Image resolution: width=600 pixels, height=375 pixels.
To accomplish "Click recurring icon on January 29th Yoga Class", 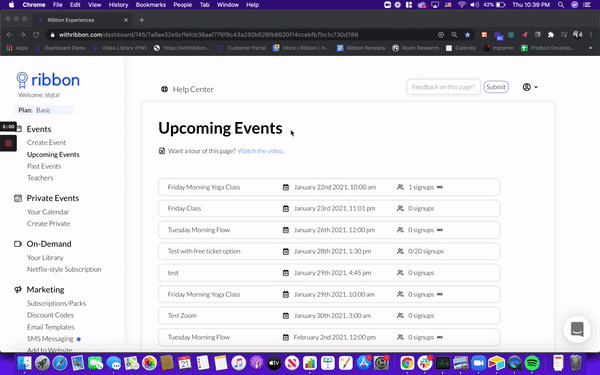I will [440, 294].
